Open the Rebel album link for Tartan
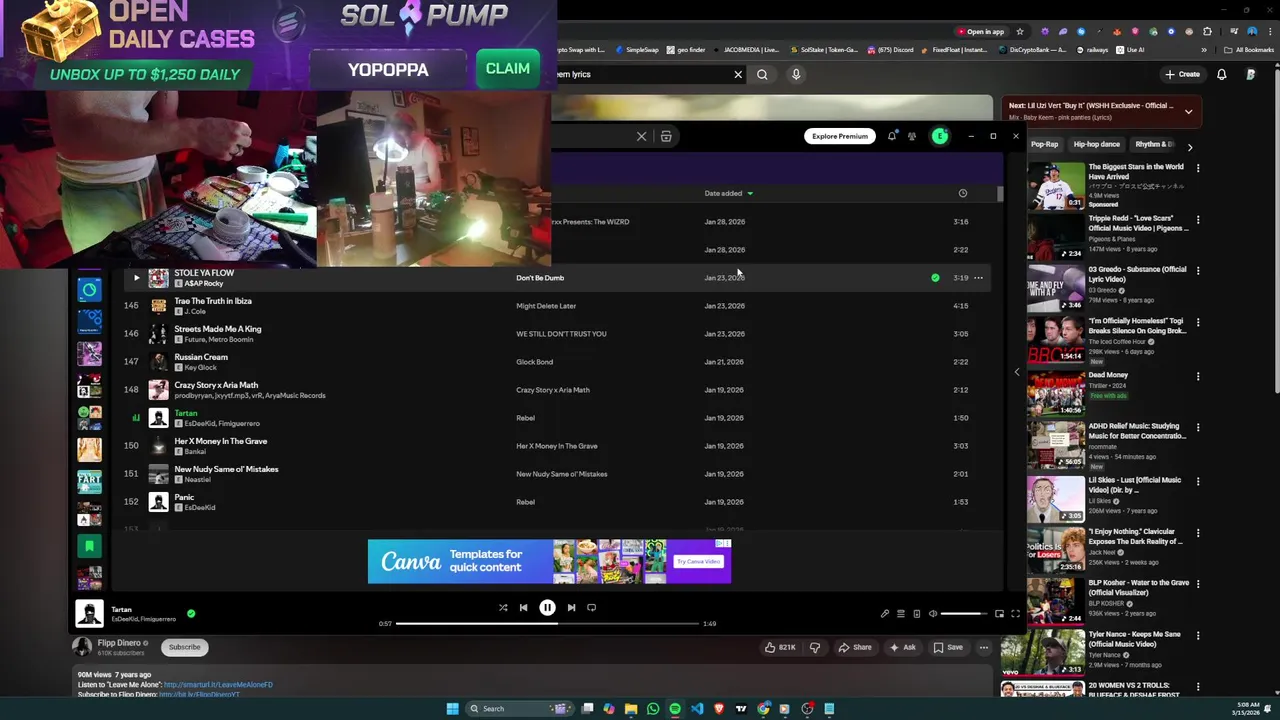Screen dimensions: 1280x720 525,418
